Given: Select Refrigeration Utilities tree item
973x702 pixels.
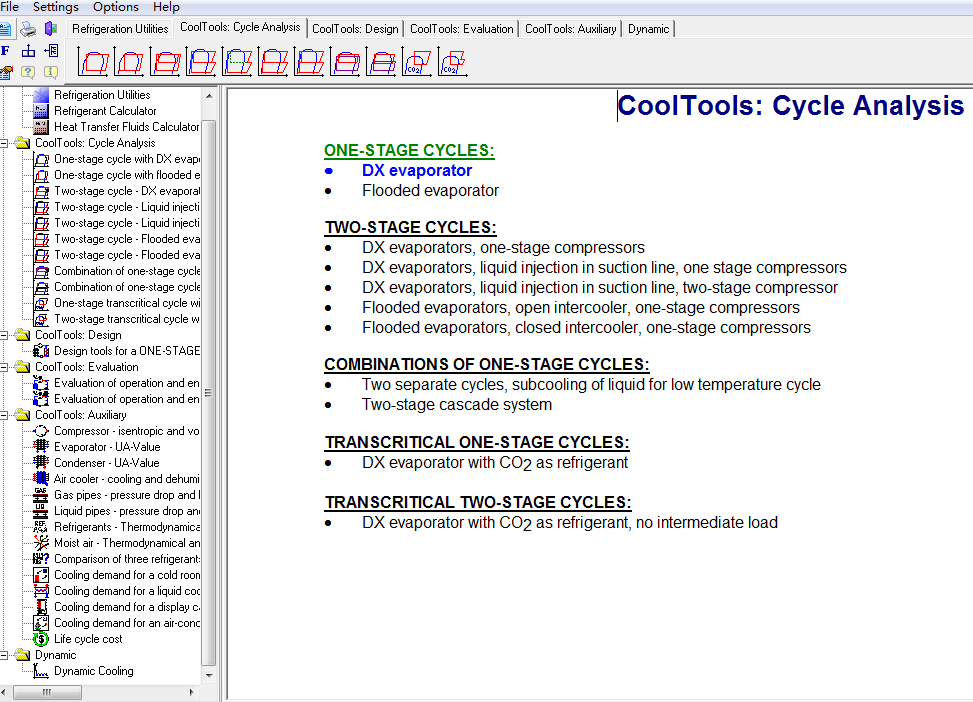Looking at the screenshot, I should (102, 95).
